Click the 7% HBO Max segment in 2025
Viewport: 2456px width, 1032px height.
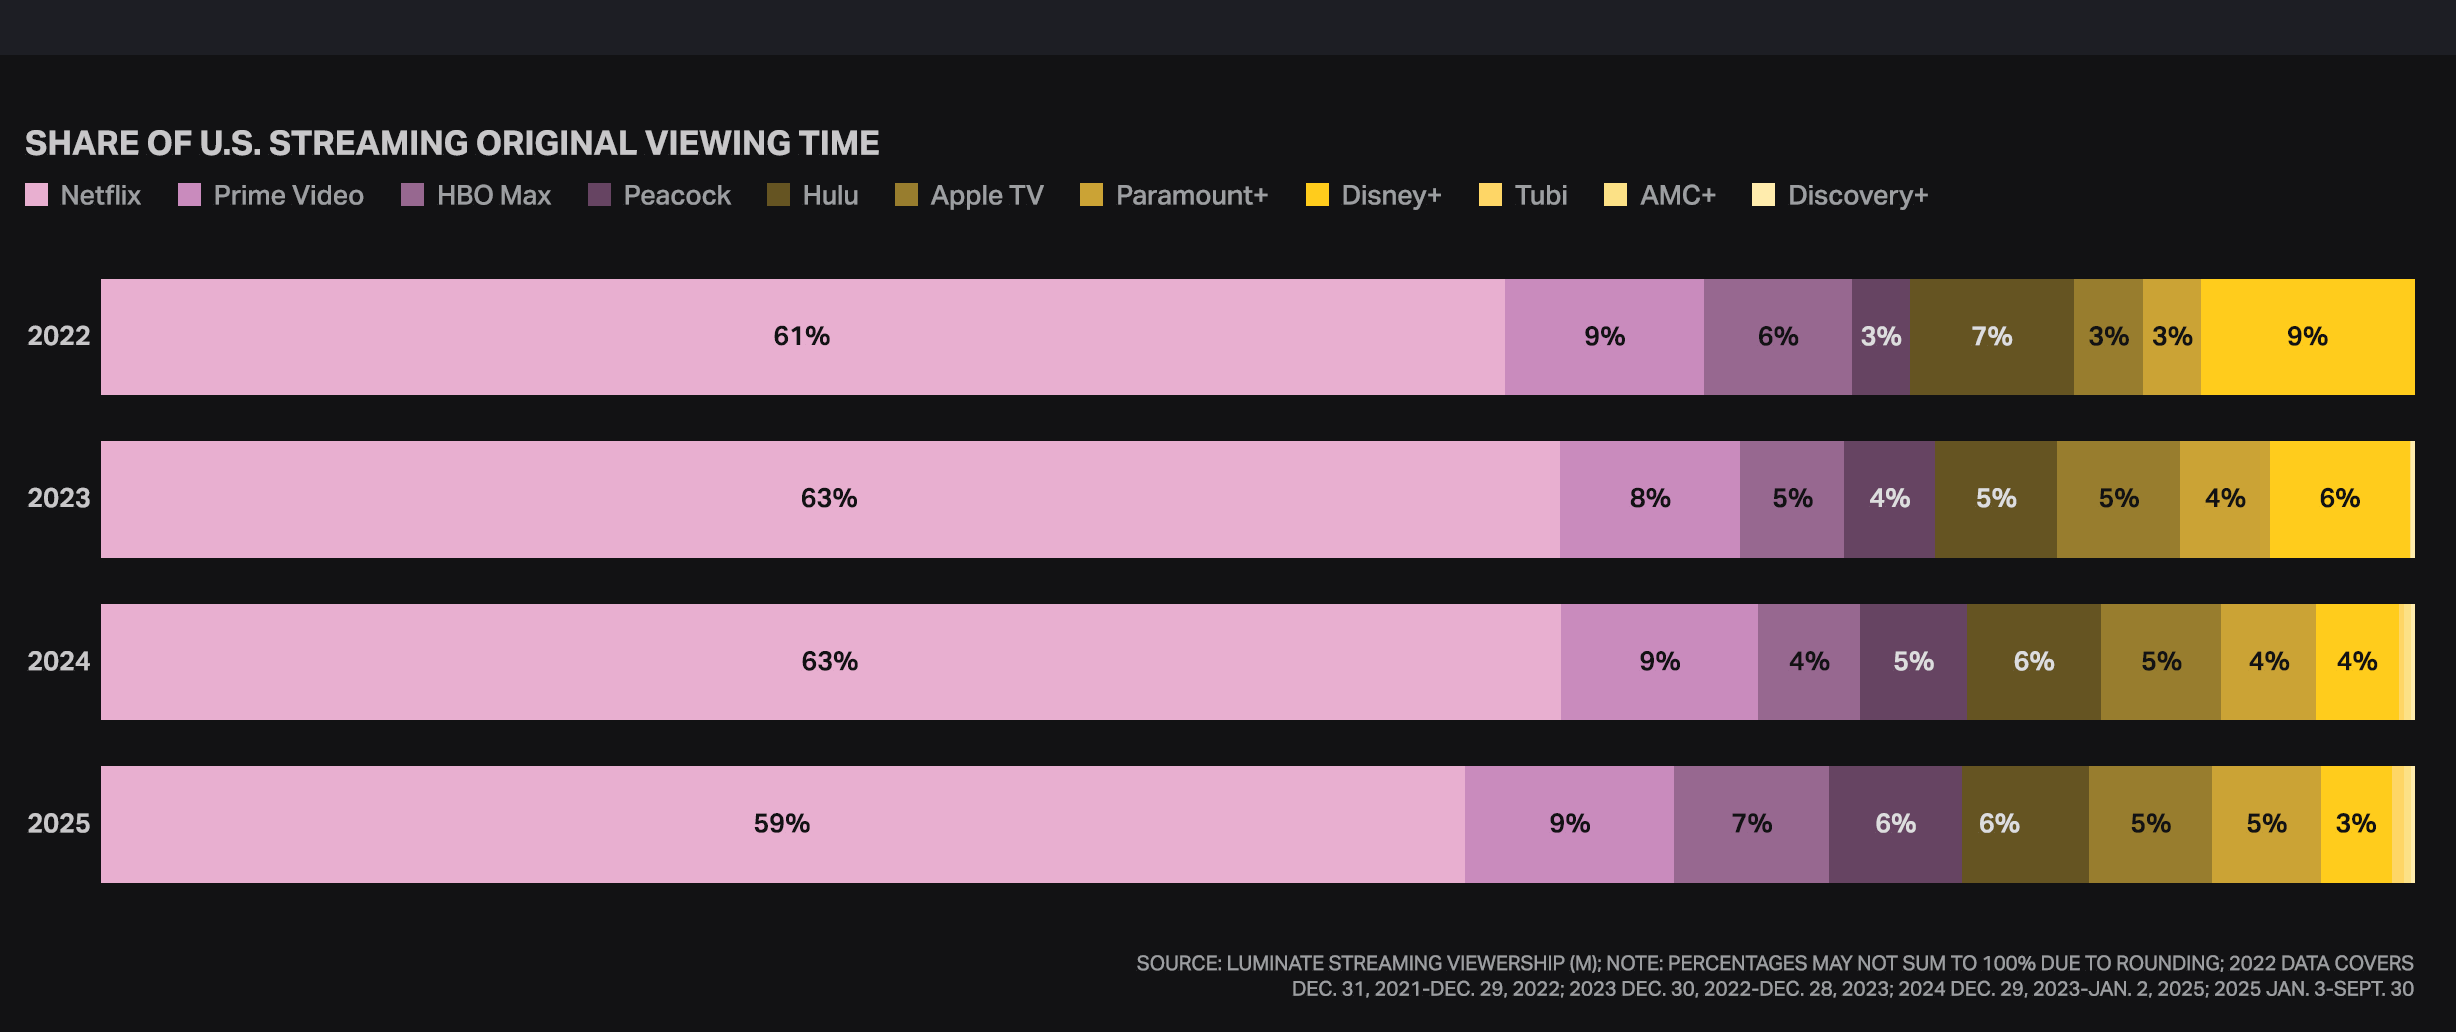click(1751, 824)
